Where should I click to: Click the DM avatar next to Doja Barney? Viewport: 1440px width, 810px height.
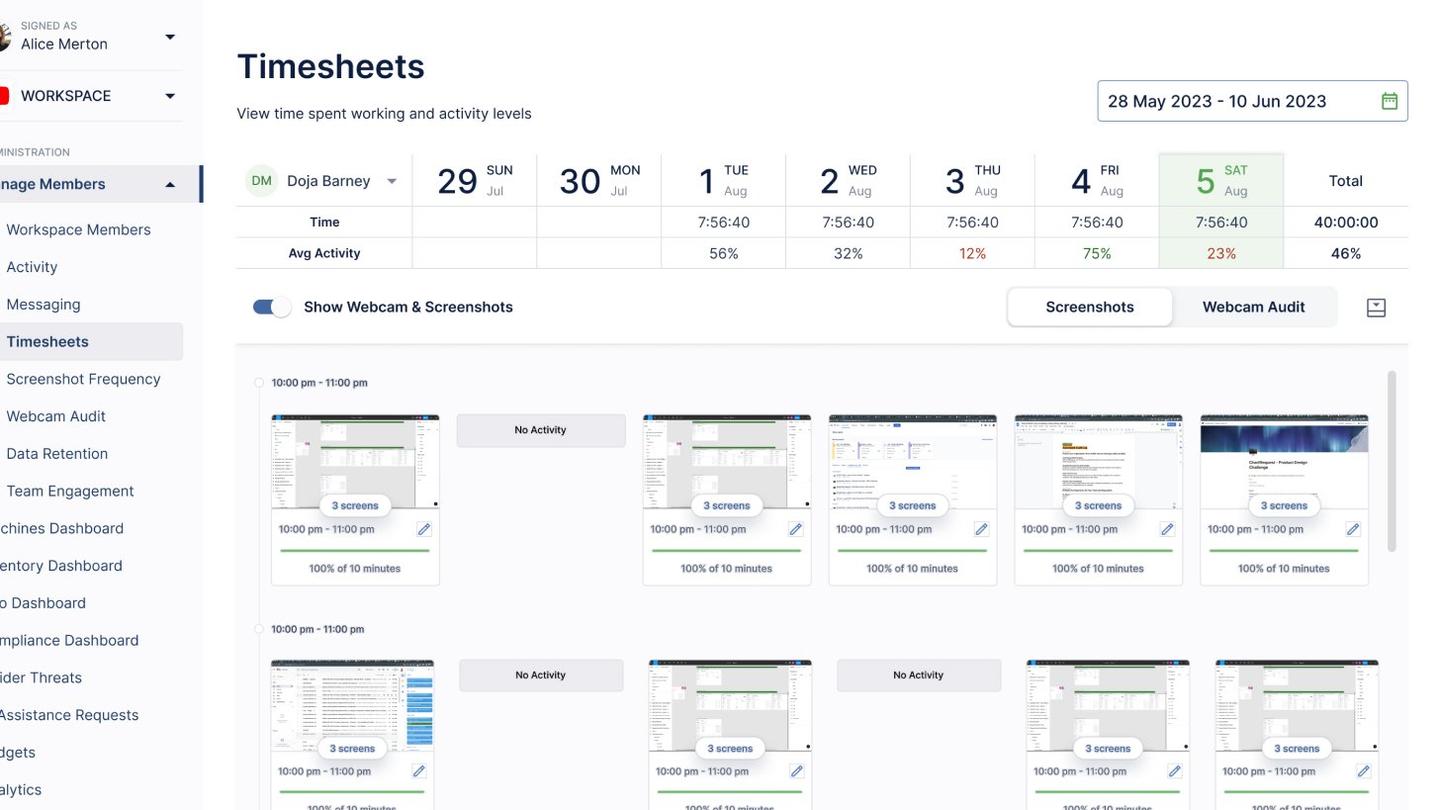pyautogui.click(x=261, y=181)
